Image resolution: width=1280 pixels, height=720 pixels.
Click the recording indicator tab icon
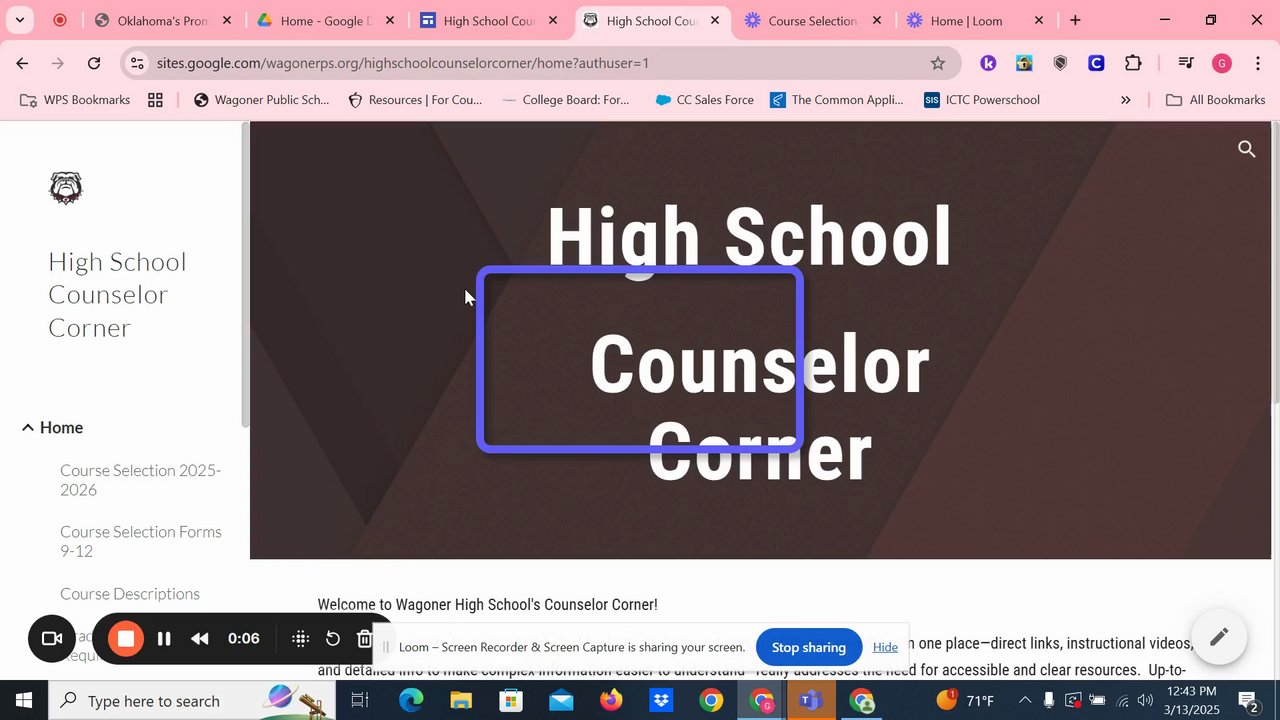pos(60,20)
